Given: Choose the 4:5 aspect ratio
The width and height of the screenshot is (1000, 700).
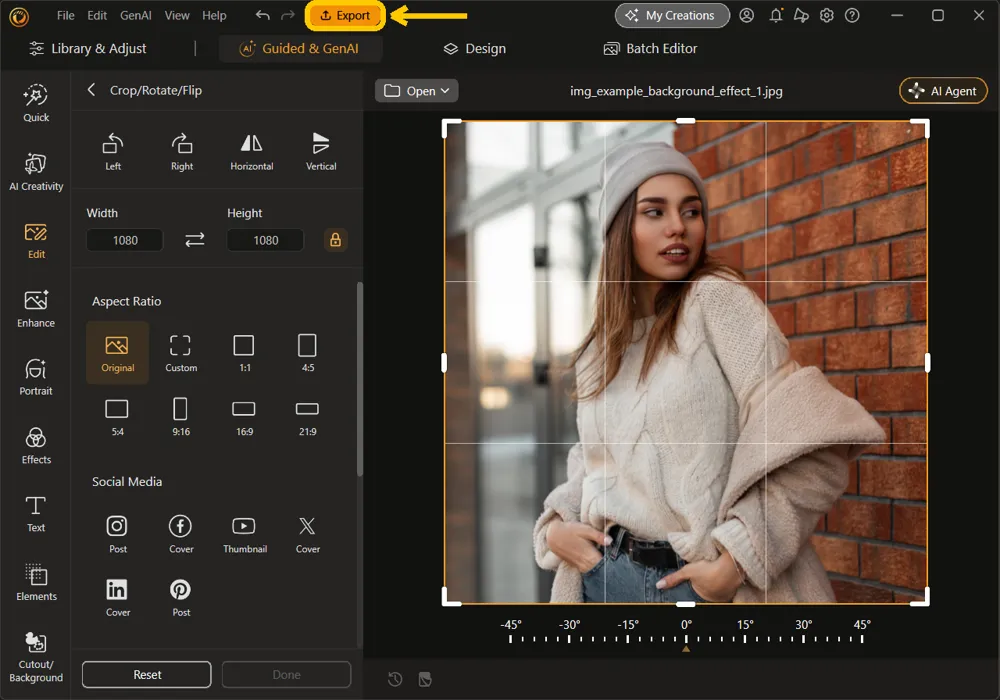Looking at the screenshot, I should click(x=307, y=353).
